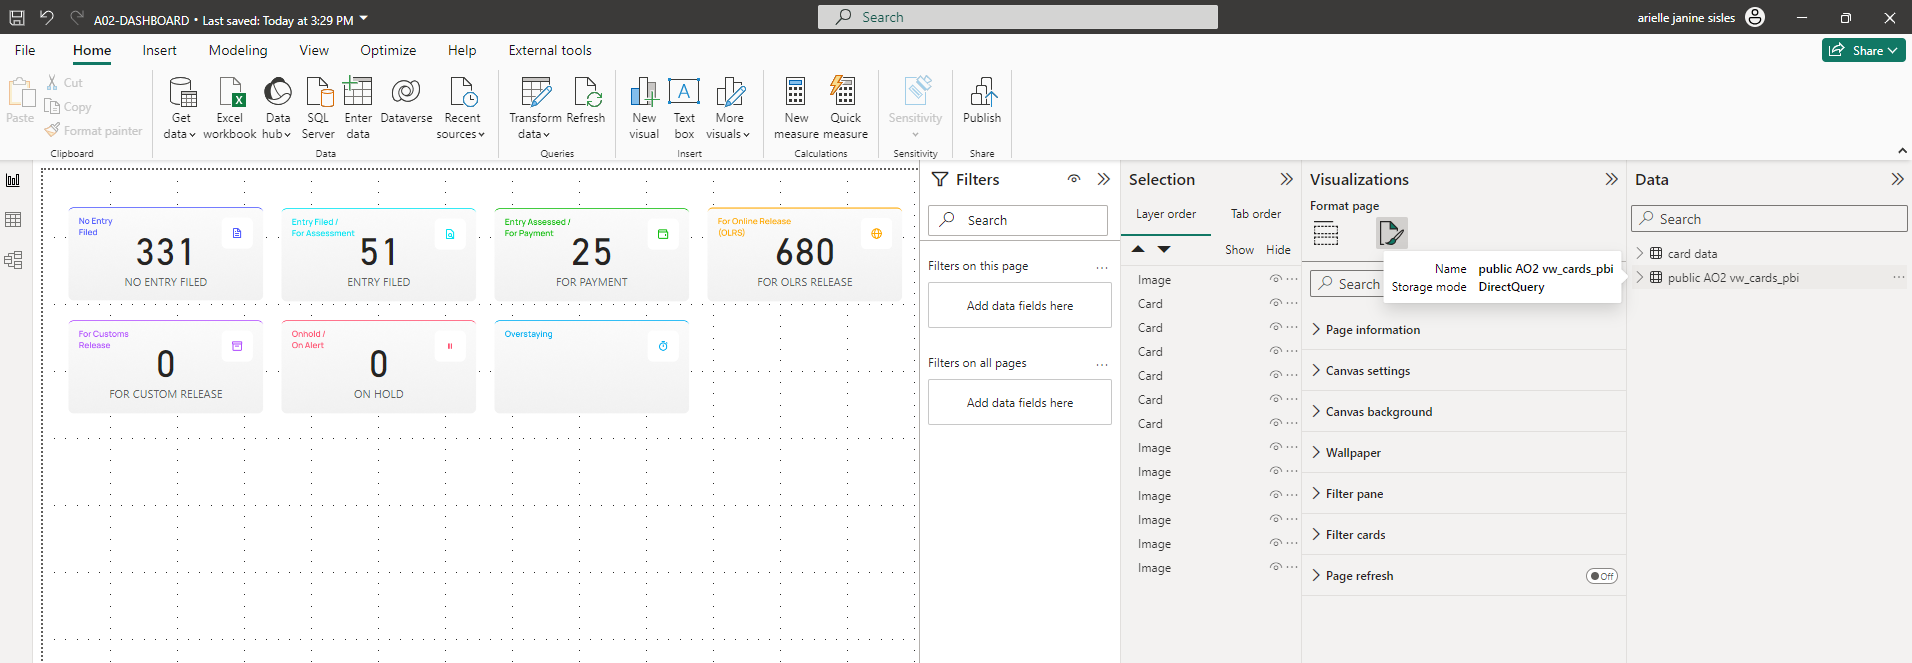Collapse the Selection pane
This screenshot has width=1912, height=663.
pos(1286,179)
